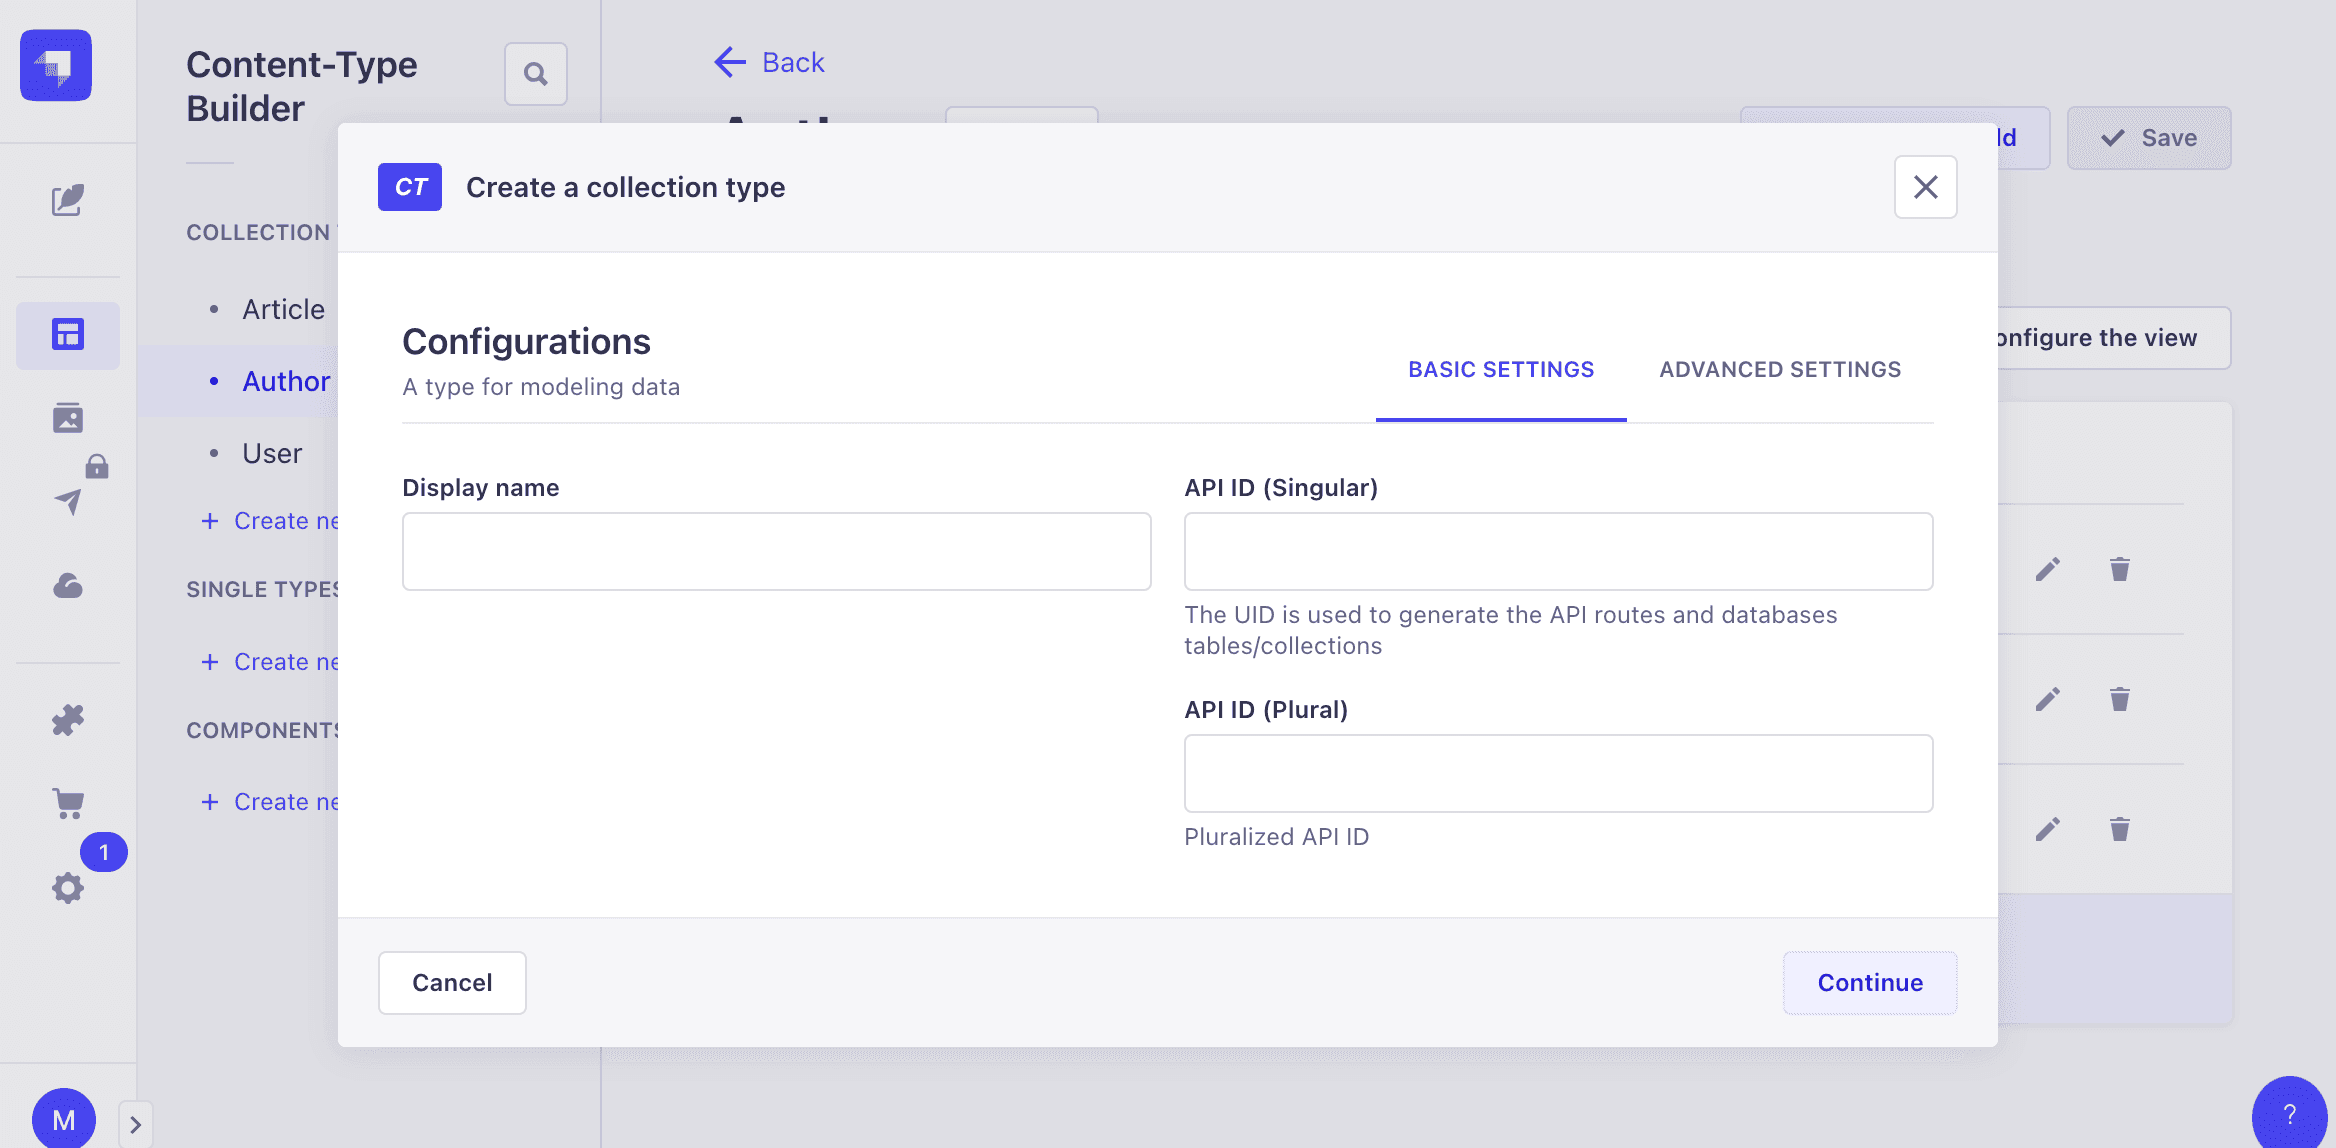Open the Deploy cloud icon
Image resolution: width=2336 pixels, height=1148 pixels.
coord(68,585)
